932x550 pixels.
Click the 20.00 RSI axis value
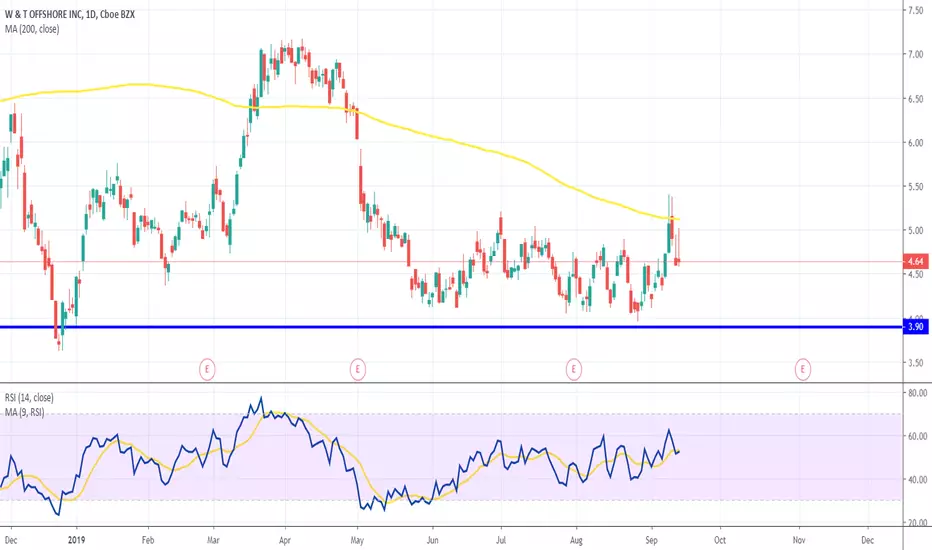(x=918, y=523)
